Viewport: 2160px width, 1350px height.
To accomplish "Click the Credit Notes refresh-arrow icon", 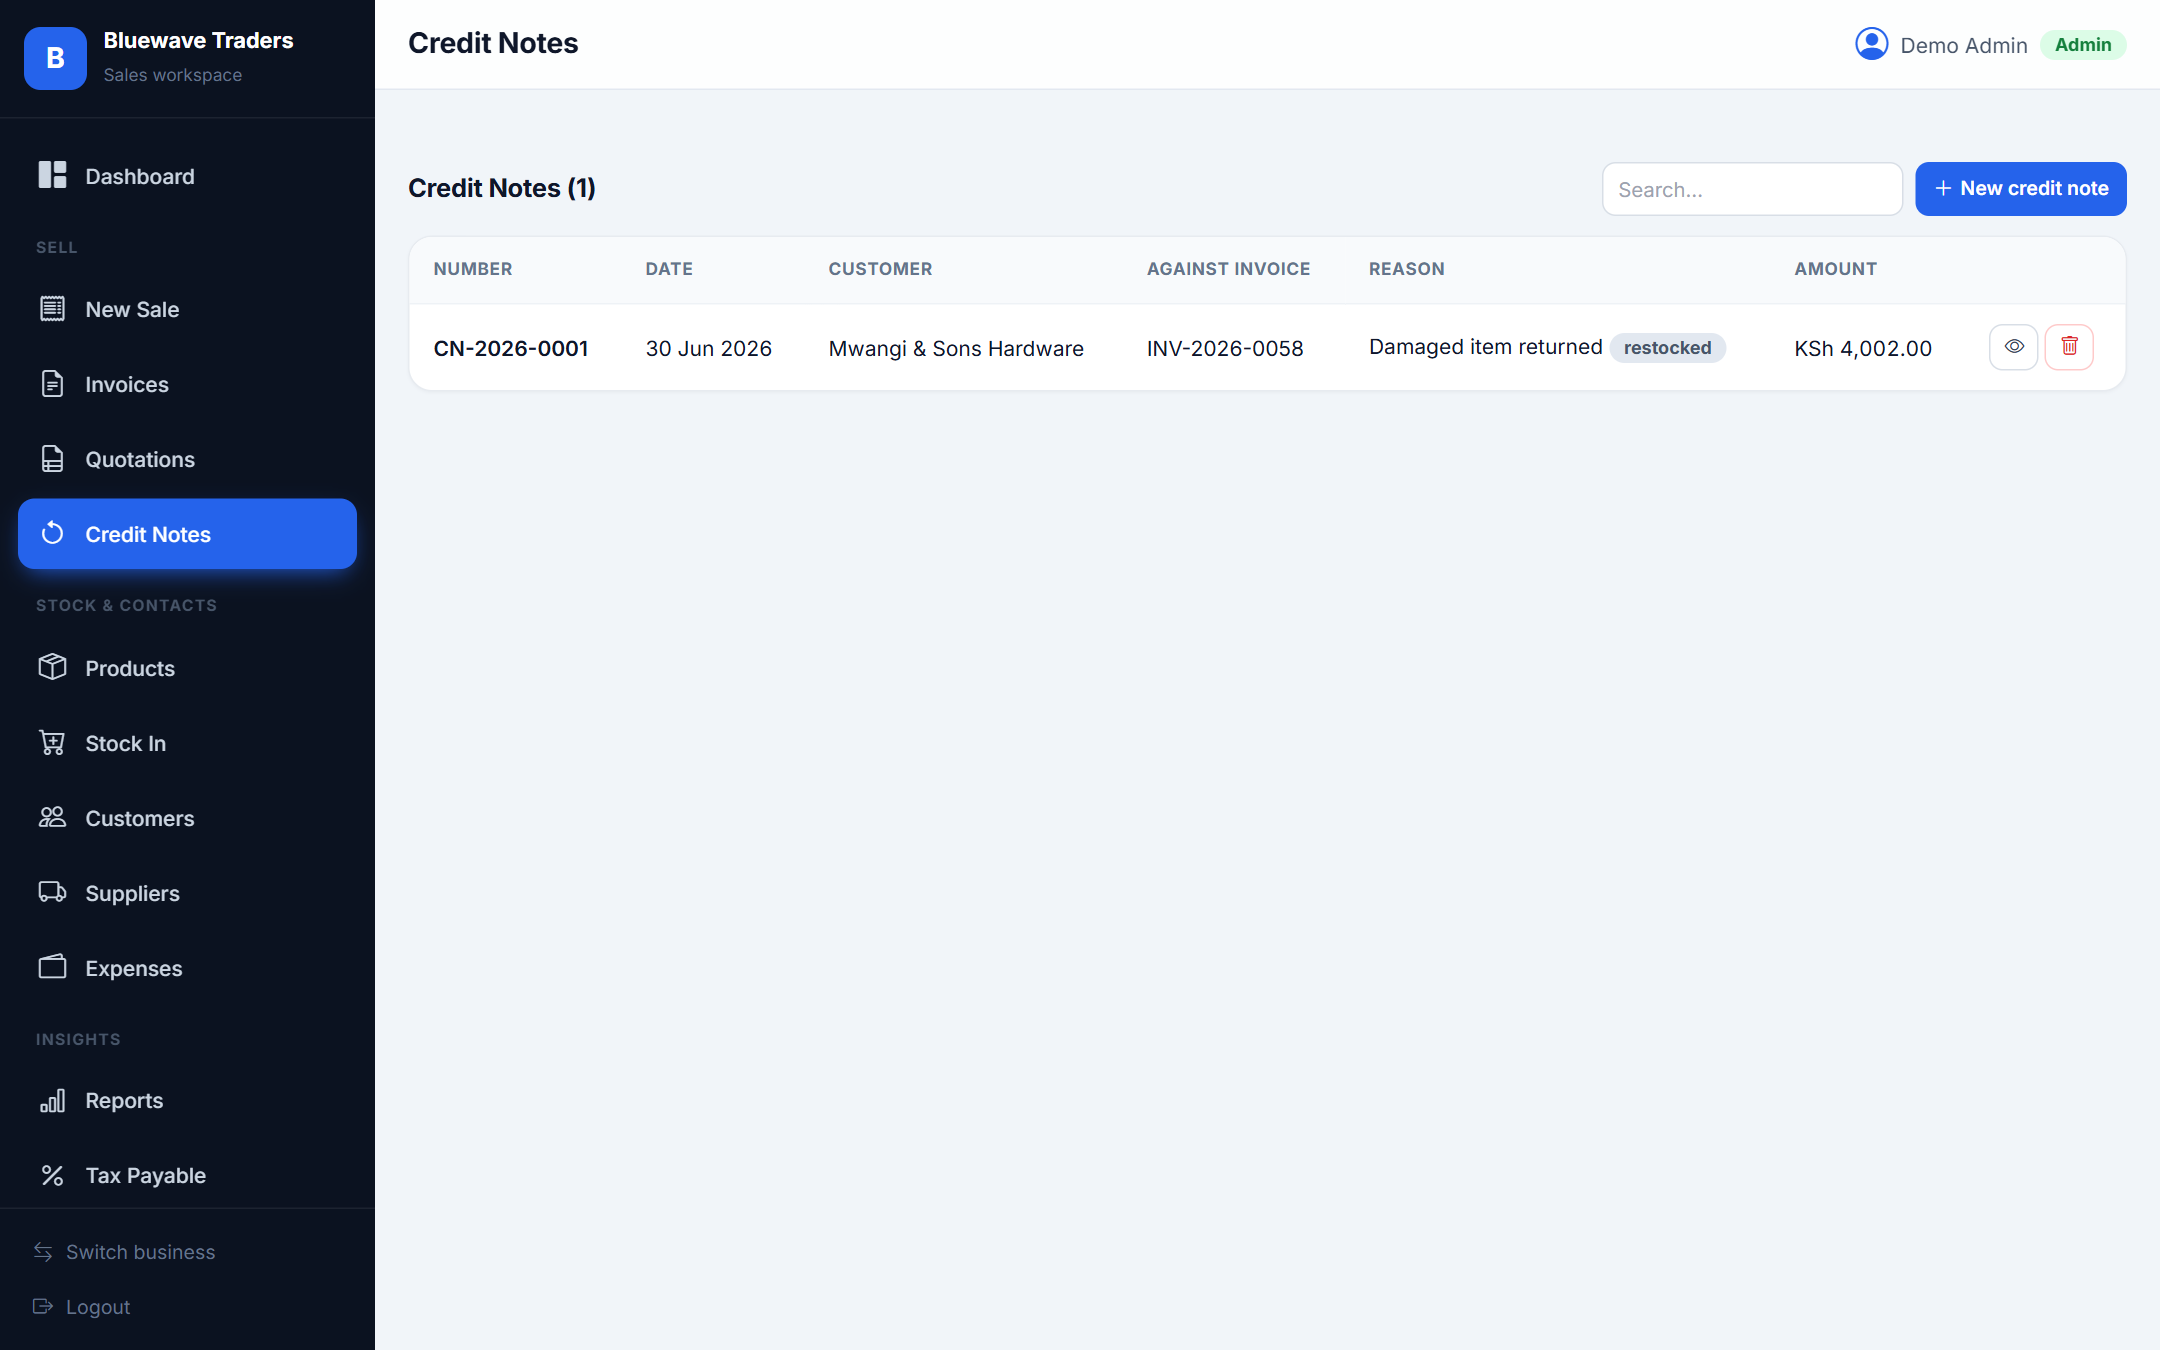I will [52, 533].
